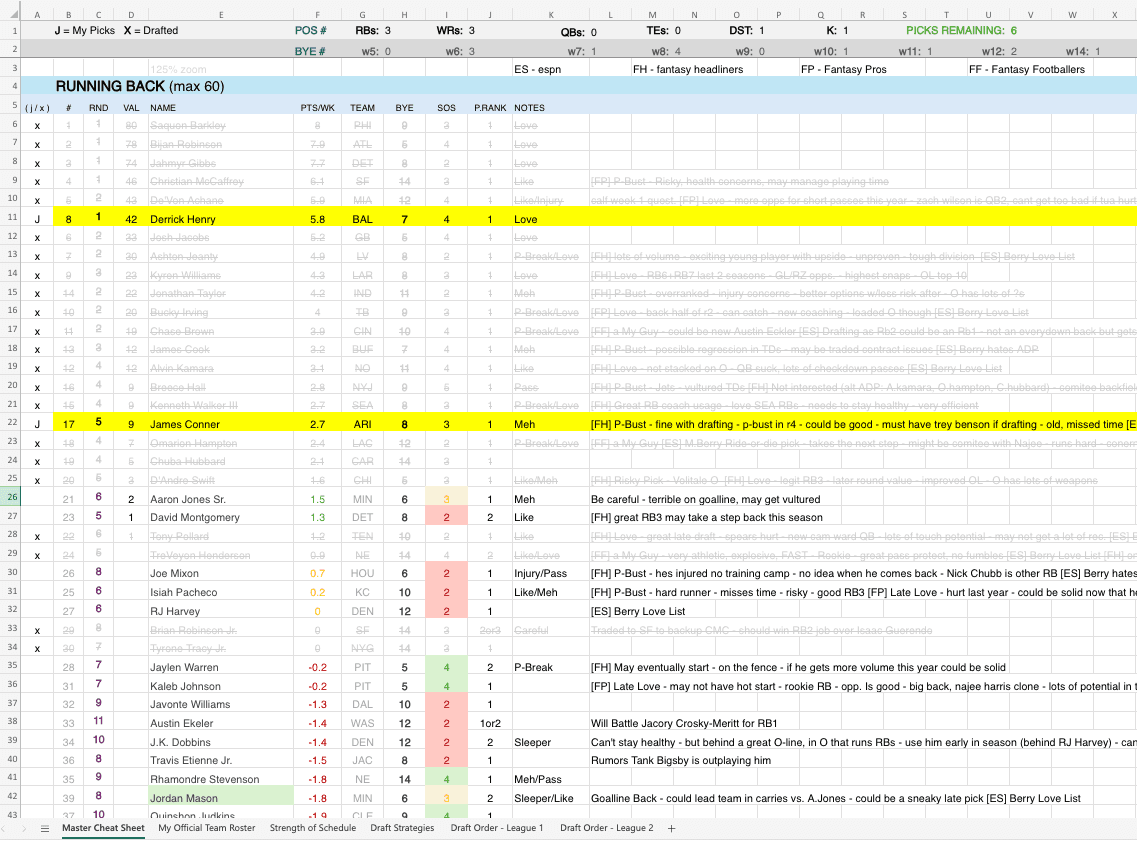Click the P.RANK column label
Viewport: 1137px width, 842px height.
point(490,107)
